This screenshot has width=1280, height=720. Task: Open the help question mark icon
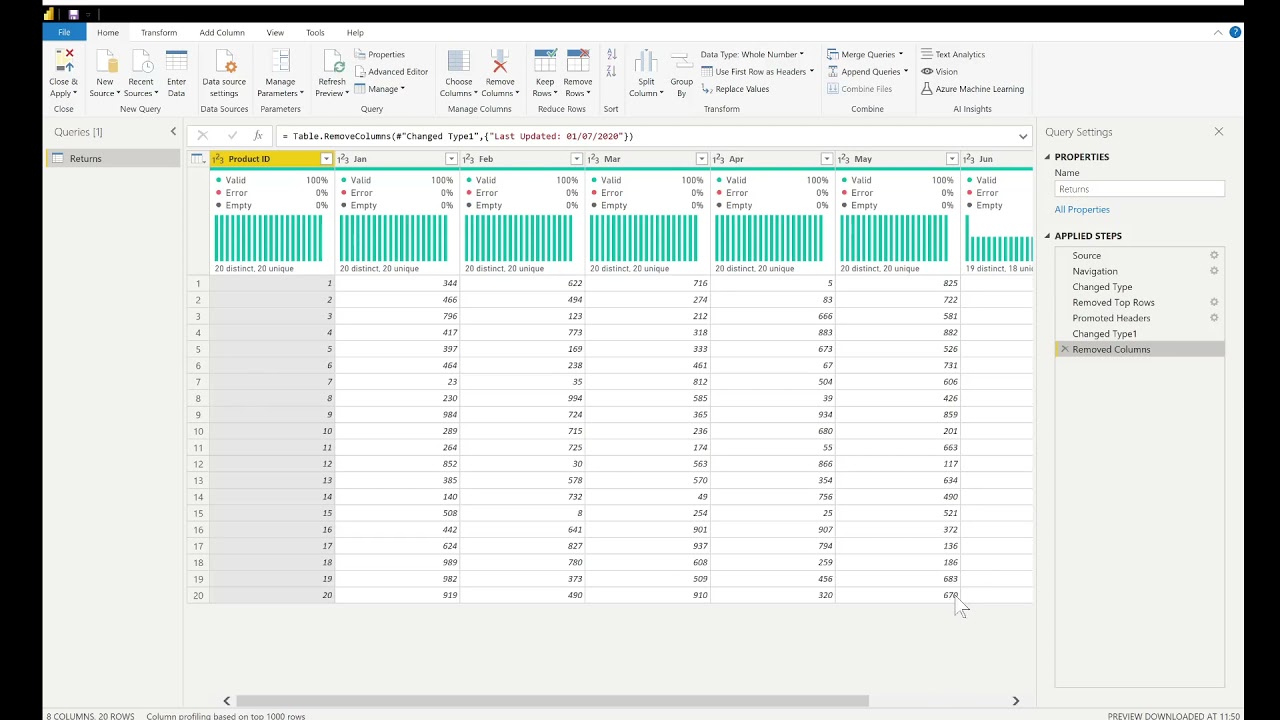[1235, 32]
